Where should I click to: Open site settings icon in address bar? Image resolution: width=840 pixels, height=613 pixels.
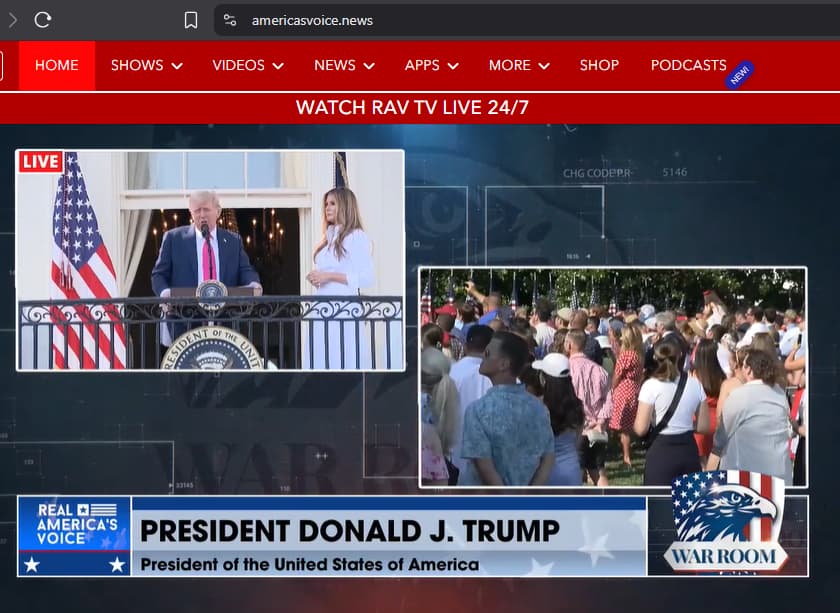coord(230,20)
